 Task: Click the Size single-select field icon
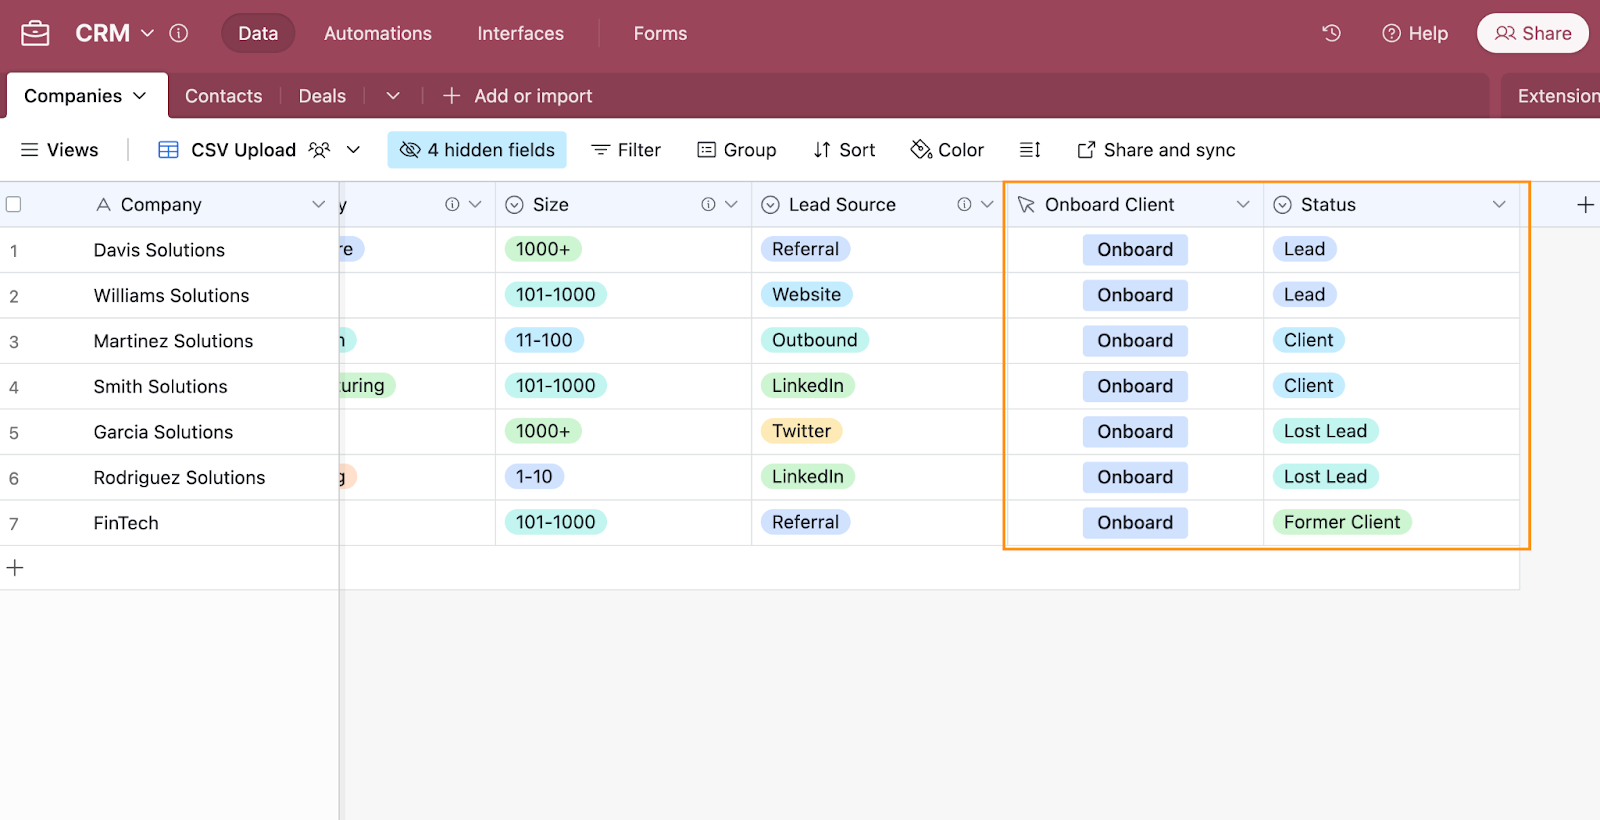pyautogui.click(x=515, y=205)
